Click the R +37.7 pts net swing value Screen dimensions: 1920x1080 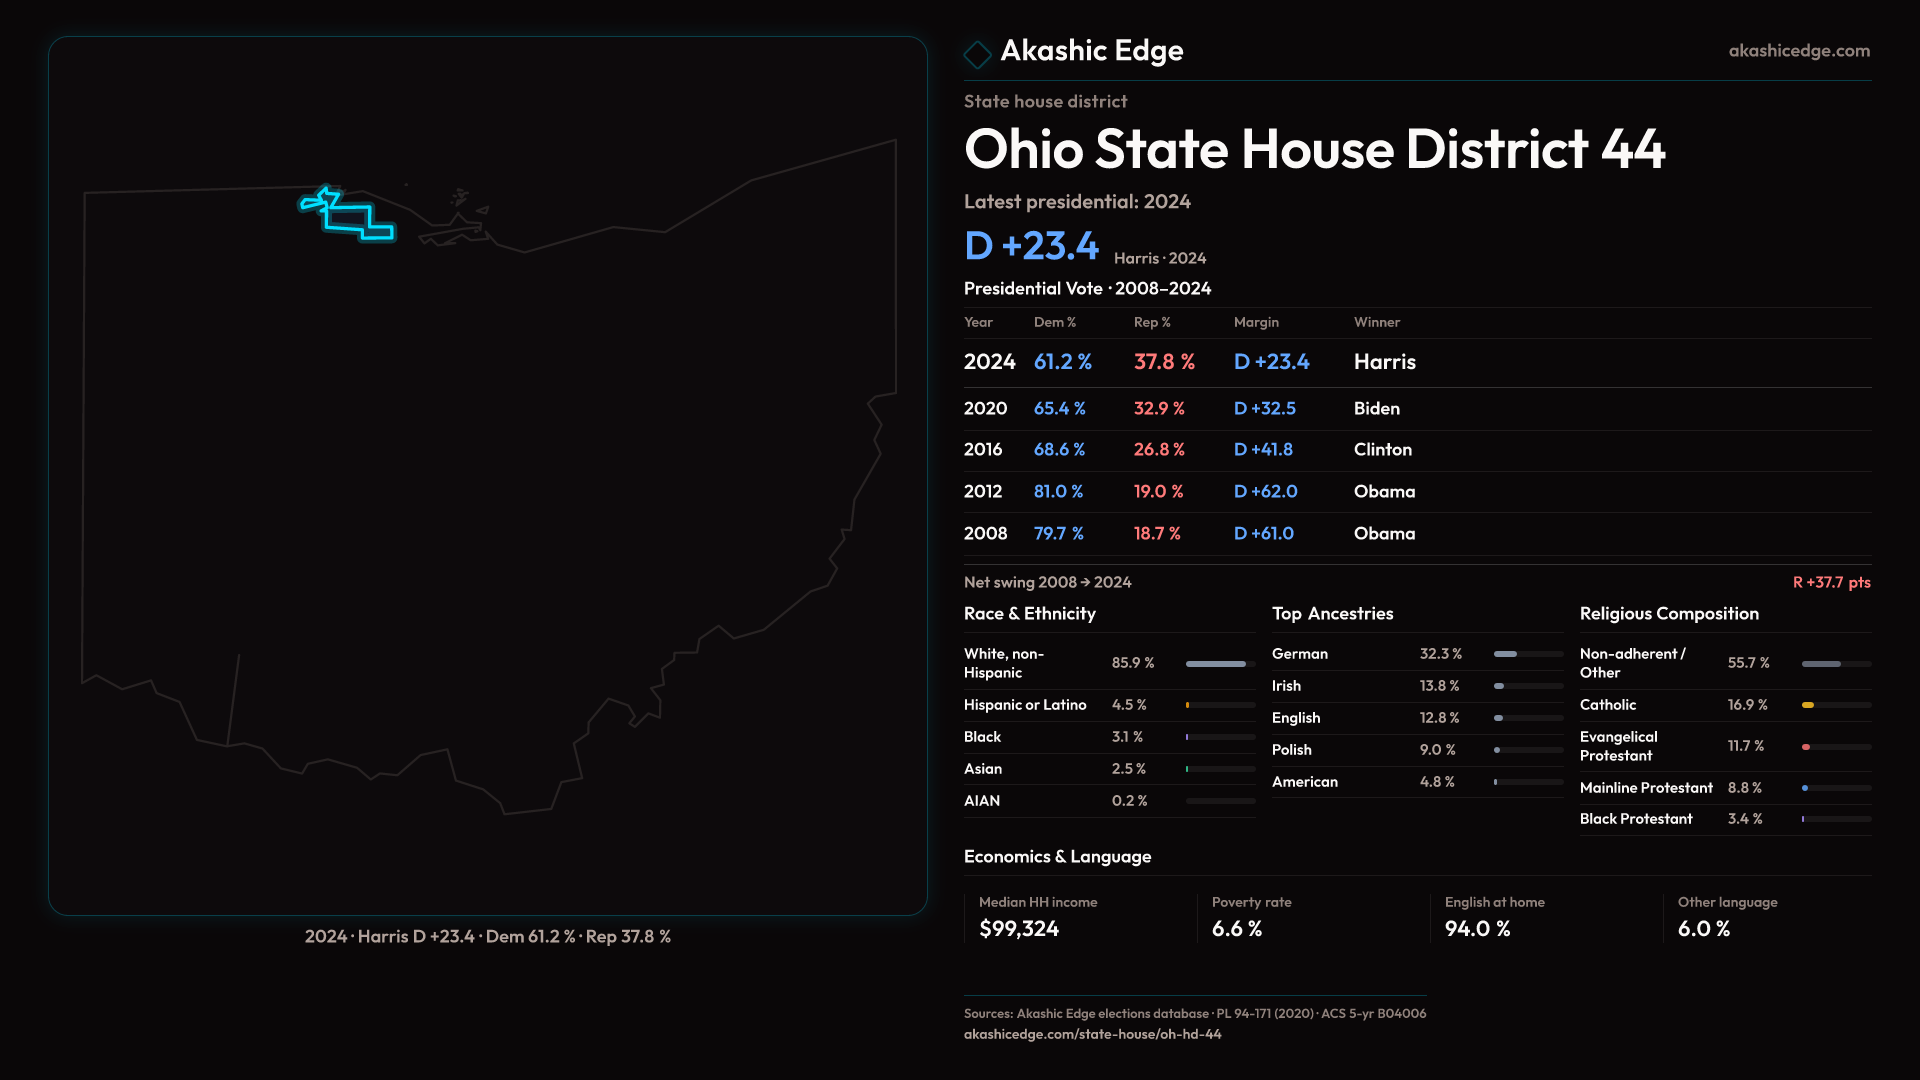click(1830, 582)
